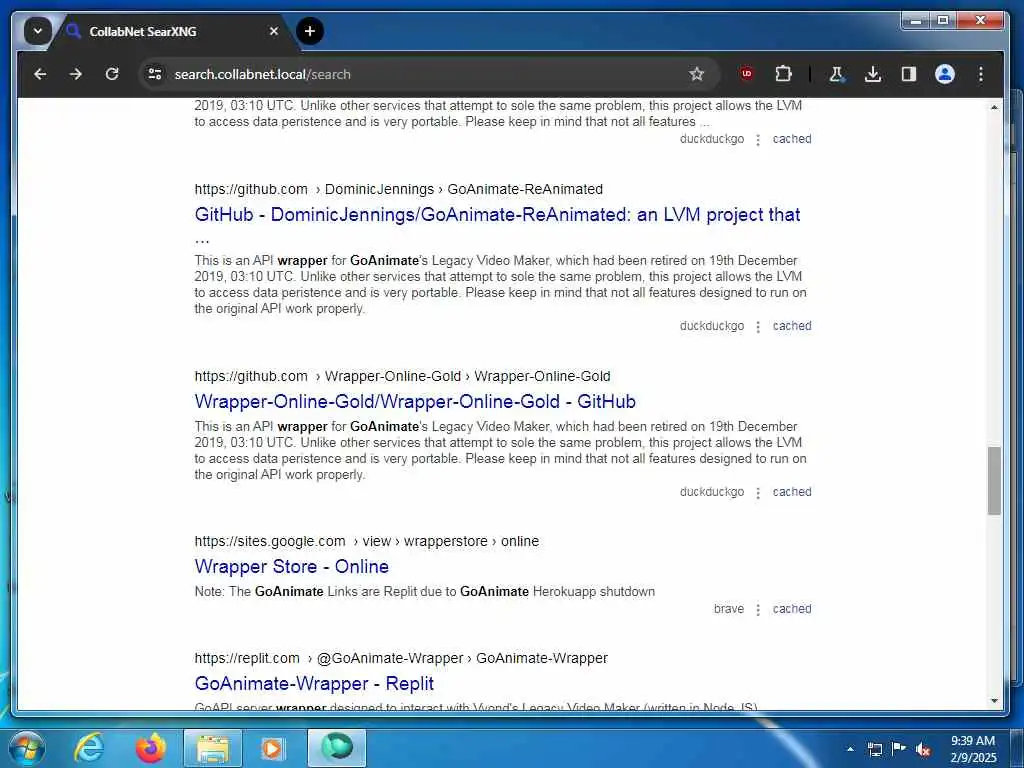Open cached link for Wrapper-Online-Gold result
The width and height of the screenshot is (1024, 768).
click(792, 492)
